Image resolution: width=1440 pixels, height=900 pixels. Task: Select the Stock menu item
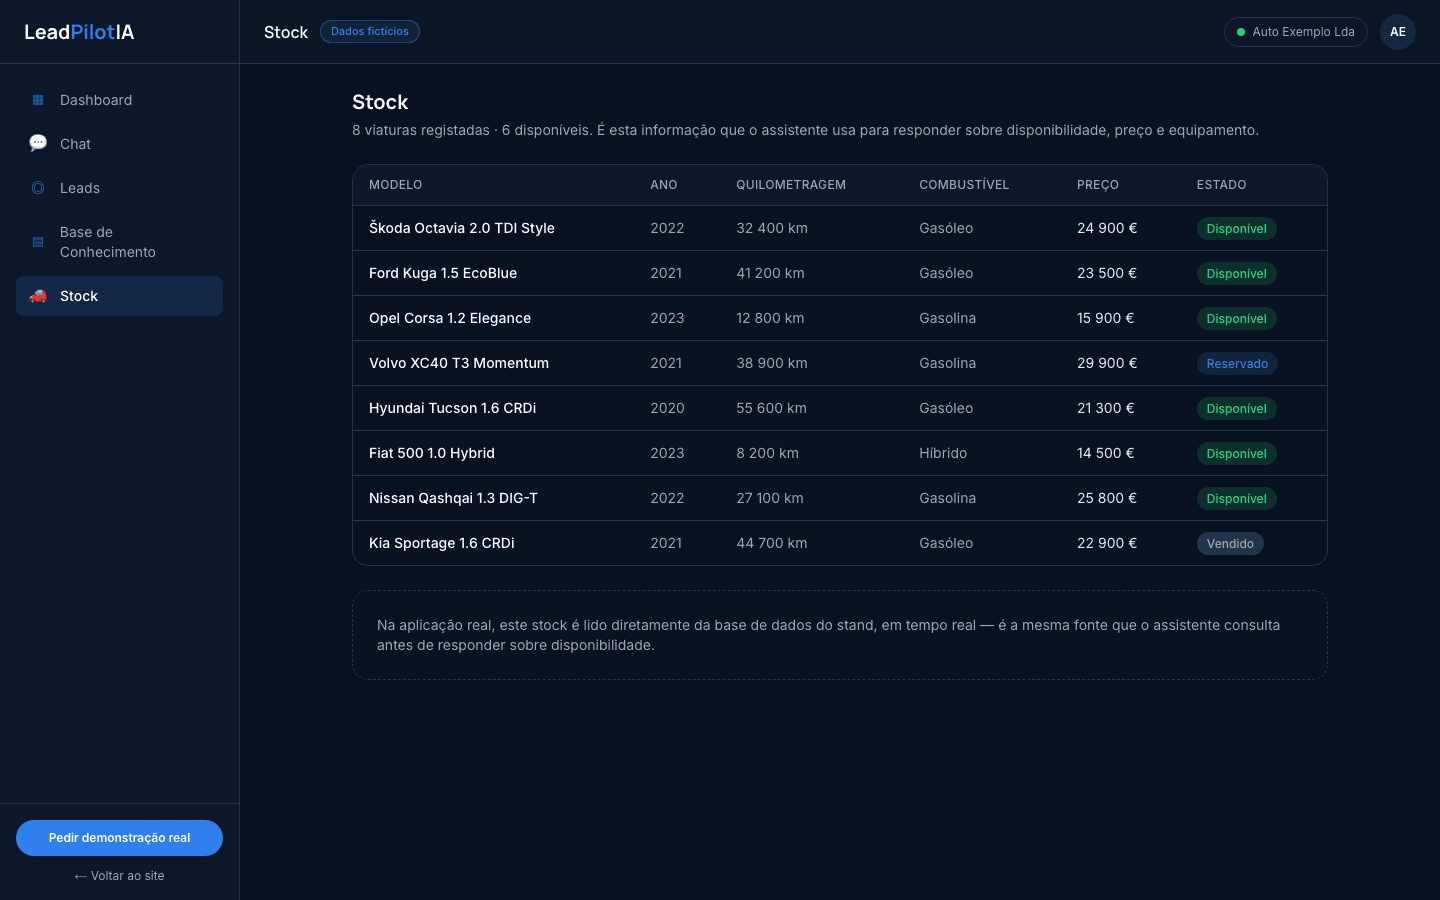[x=119, y=296]
